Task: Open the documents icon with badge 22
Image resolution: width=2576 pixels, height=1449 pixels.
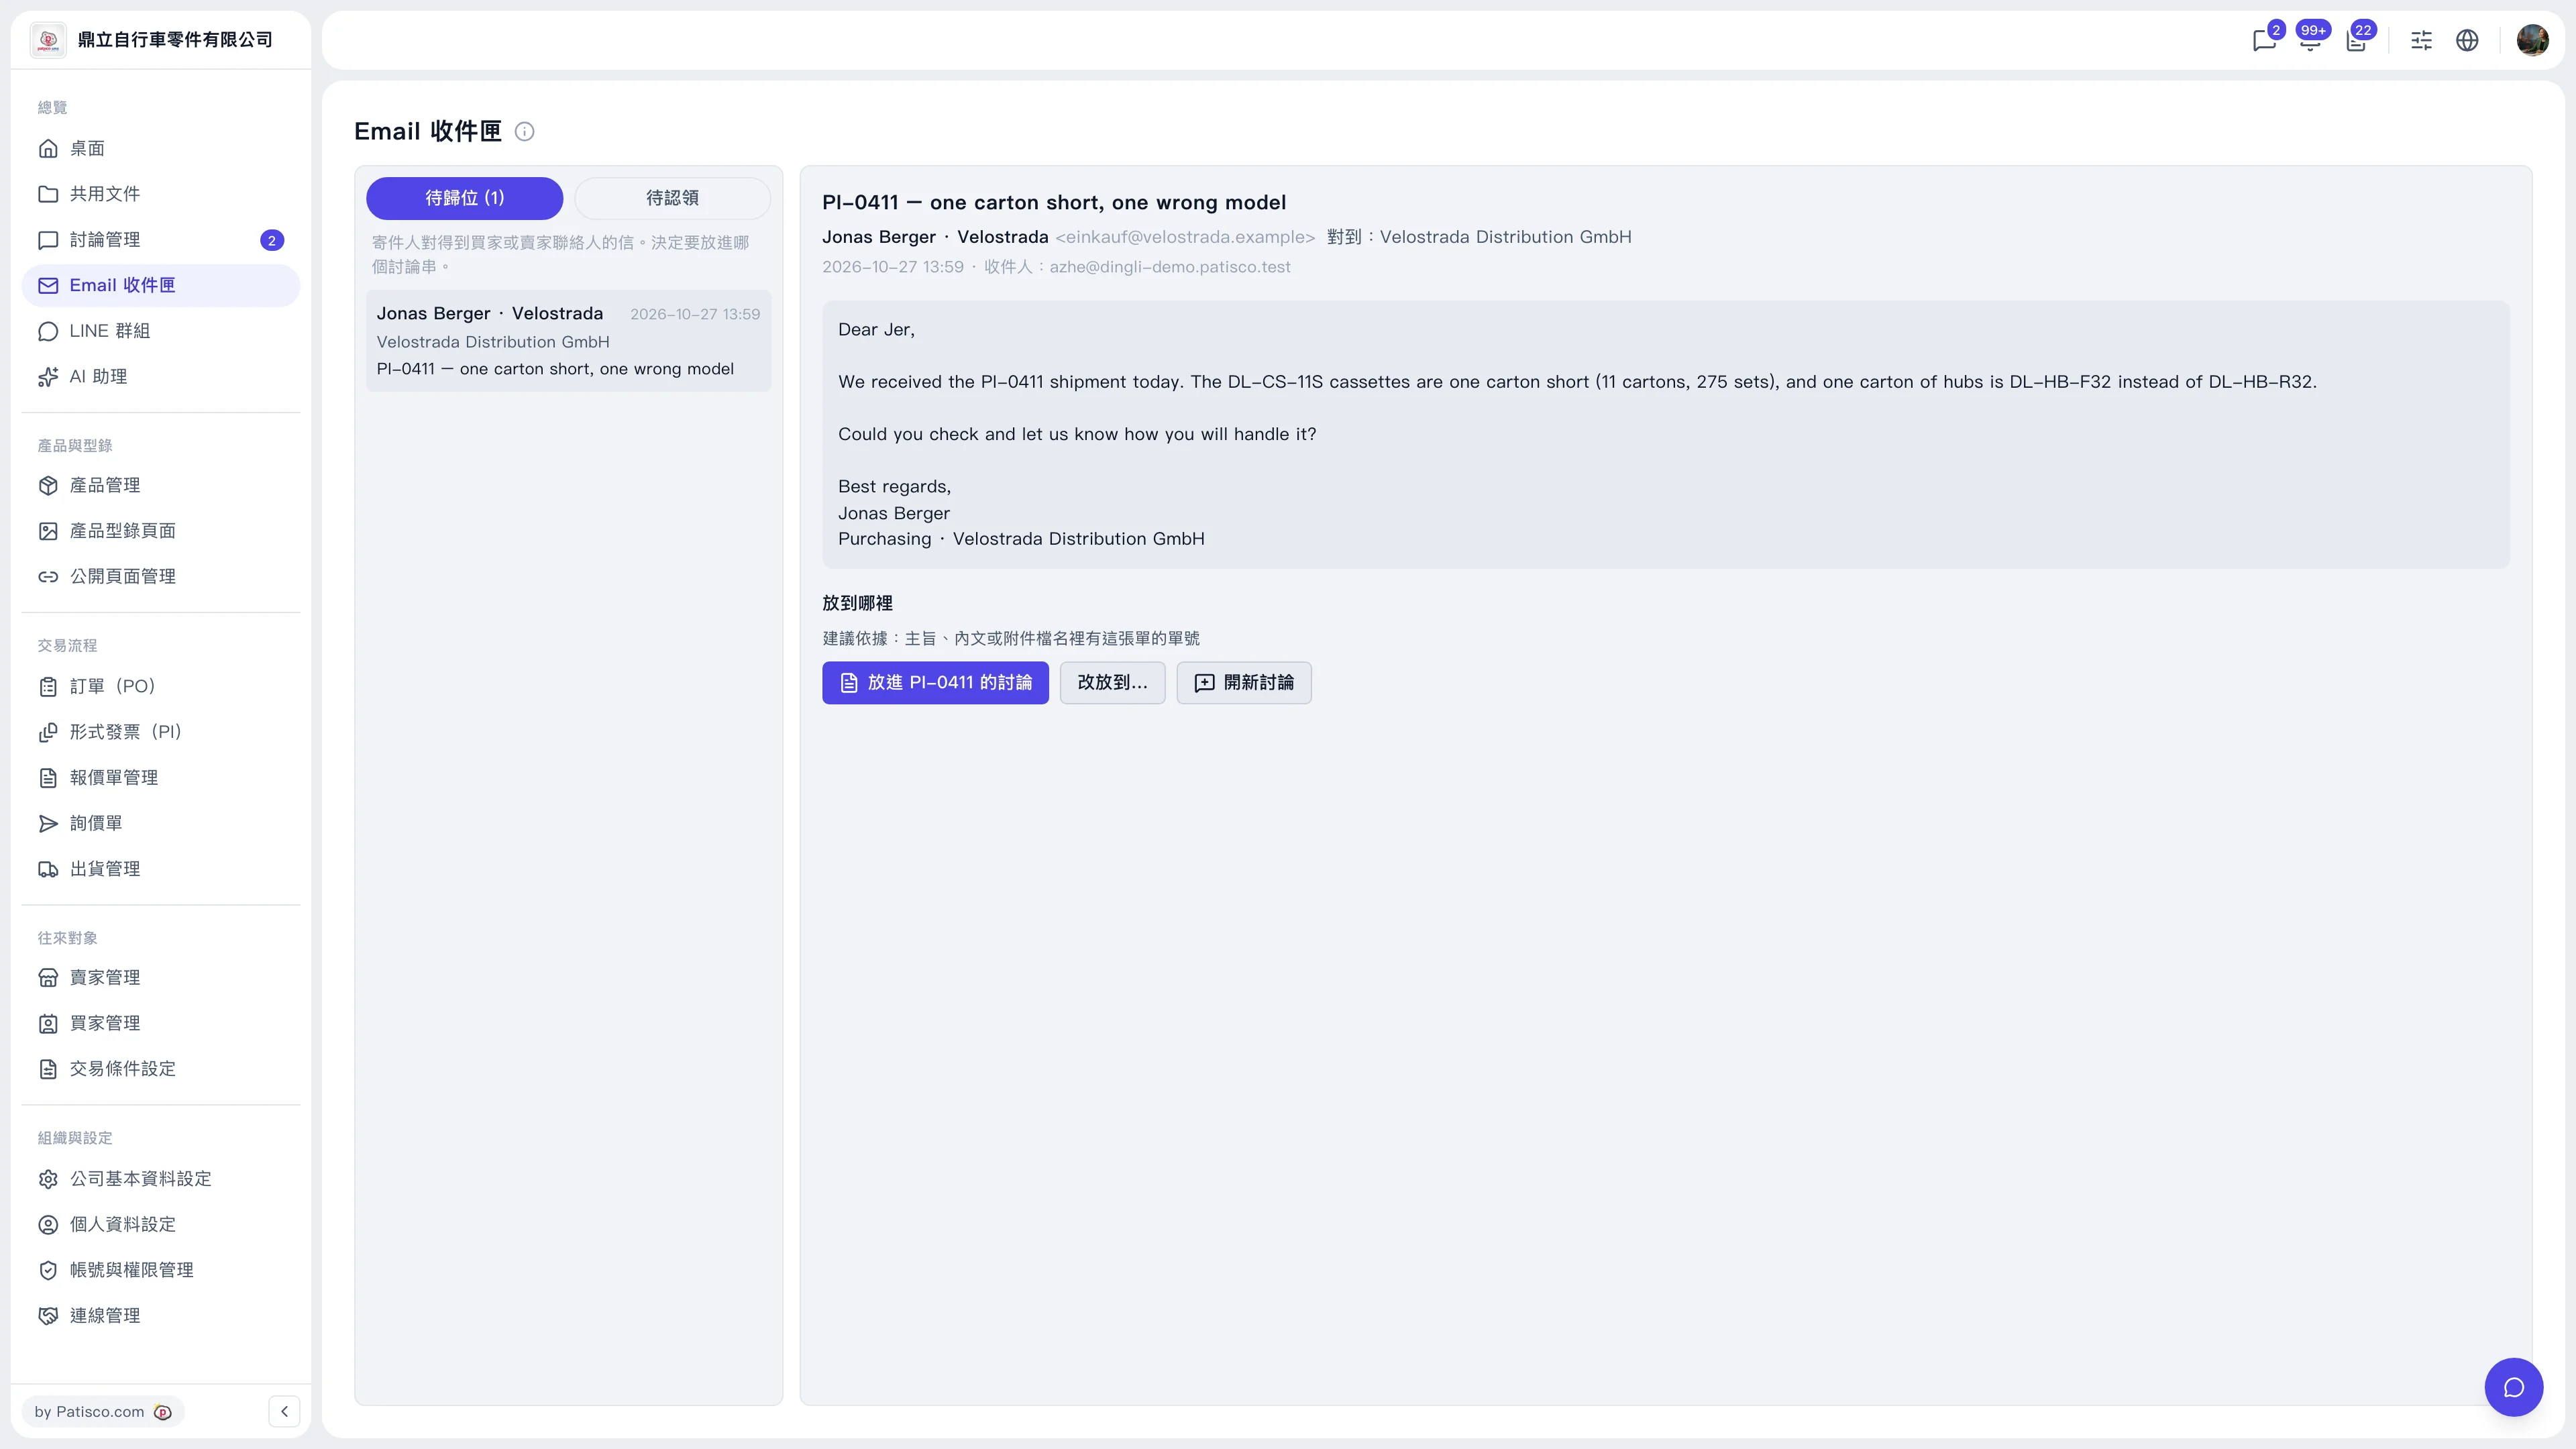Action: pos(2357,40)
